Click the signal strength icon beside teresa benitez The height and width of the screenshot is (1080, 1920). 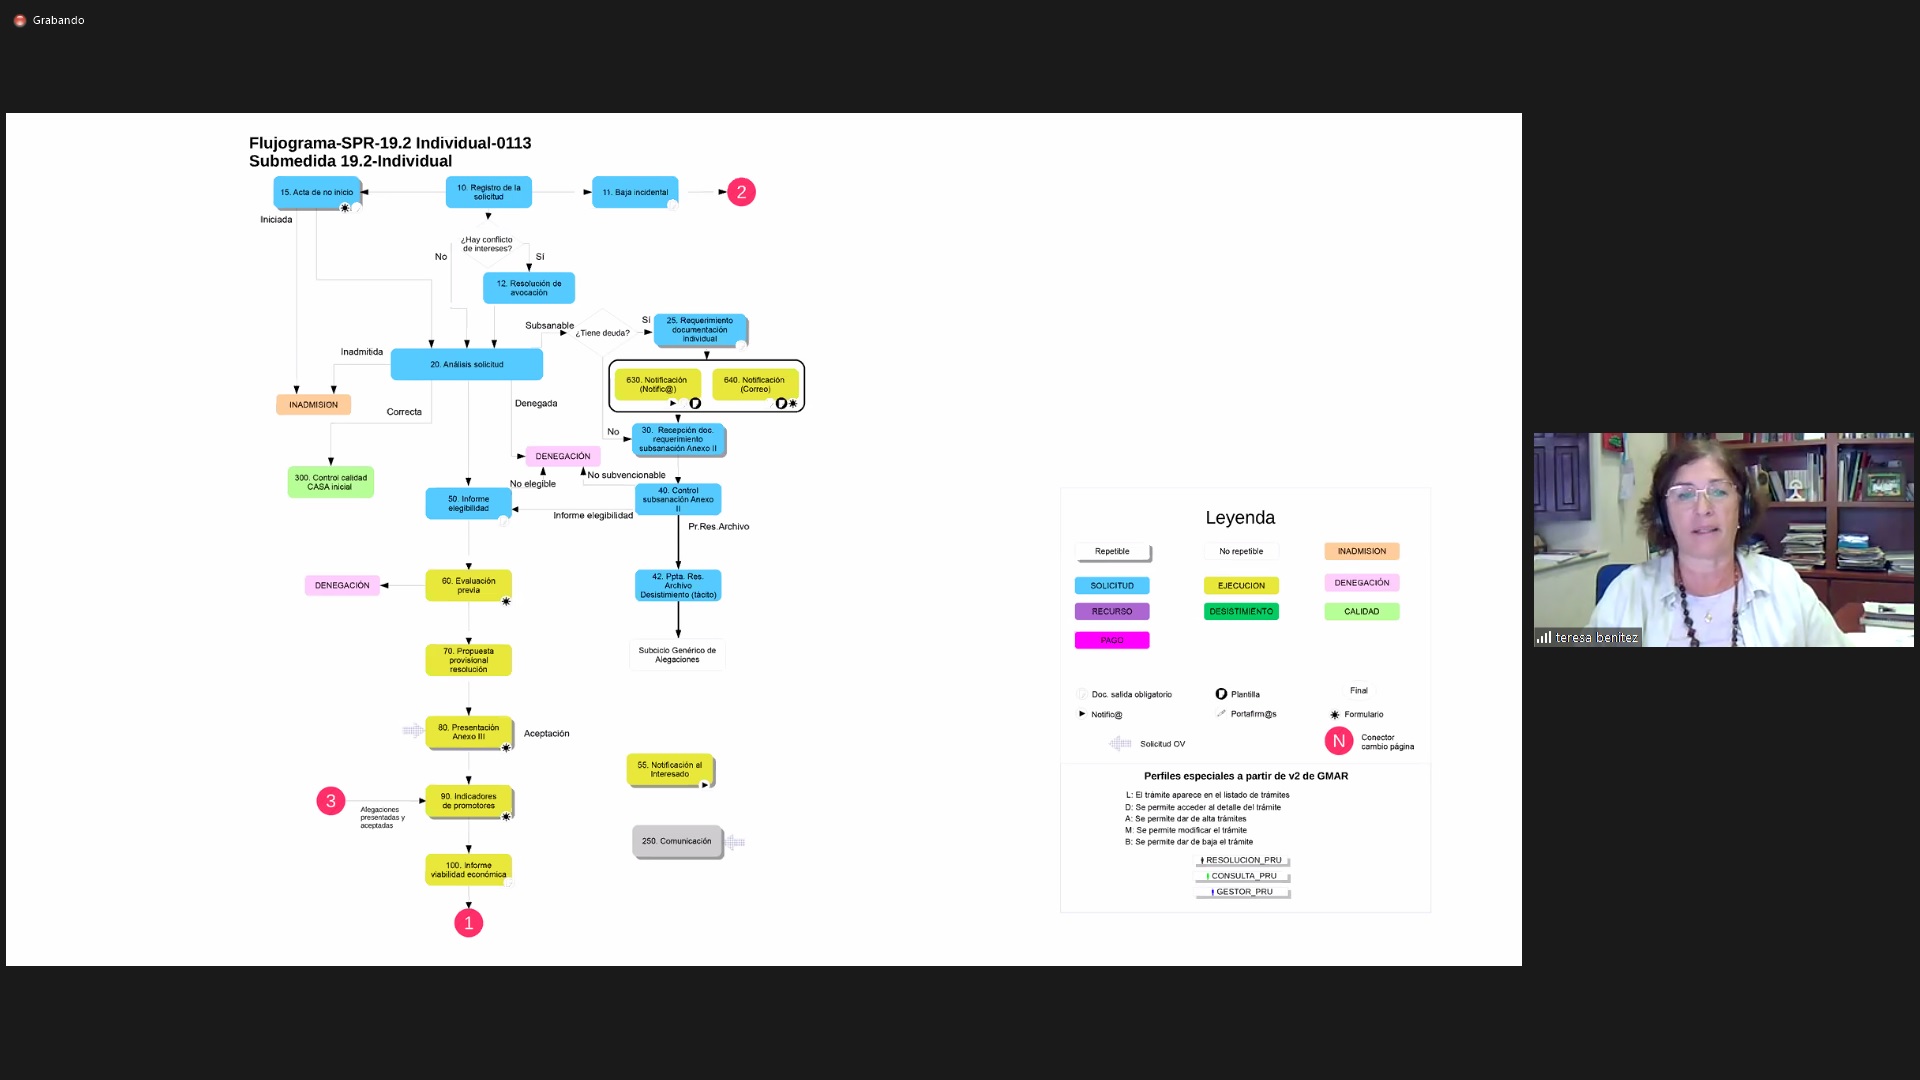pos(1544,637)
